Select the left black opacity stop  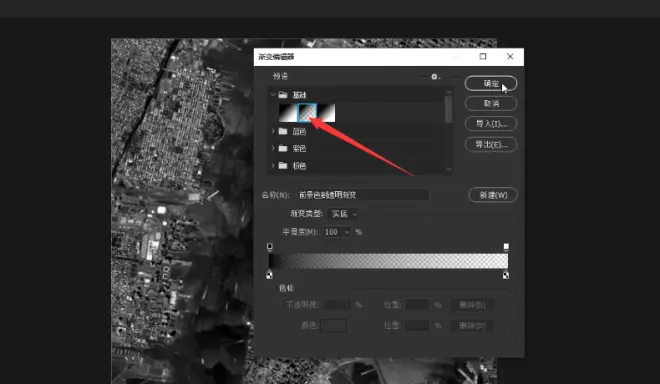coord(270,247)
